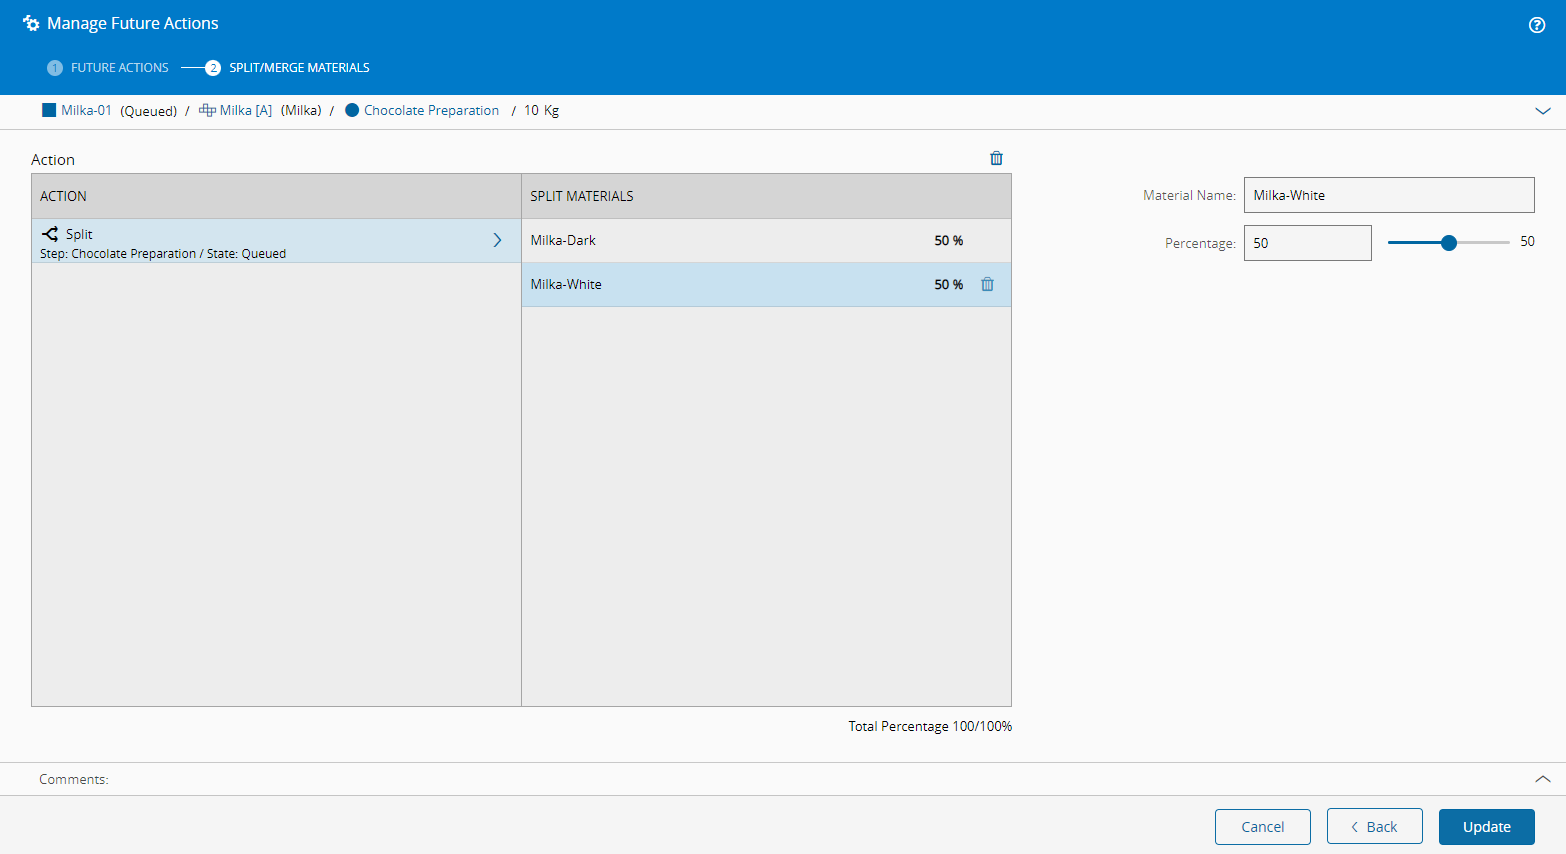Focus the Percentage input box
1566x854 pixels.
[1307, 243]
